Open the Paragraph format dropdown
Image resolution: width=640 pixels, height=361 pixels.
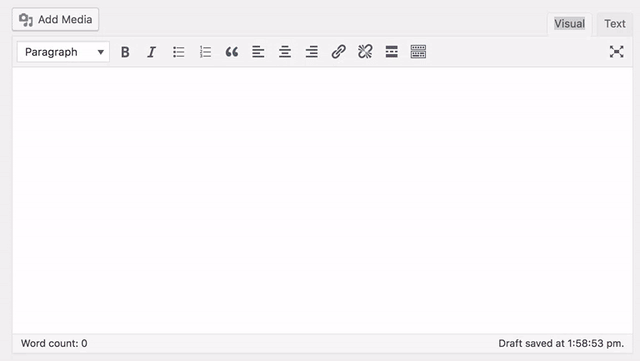pos(63,52)
